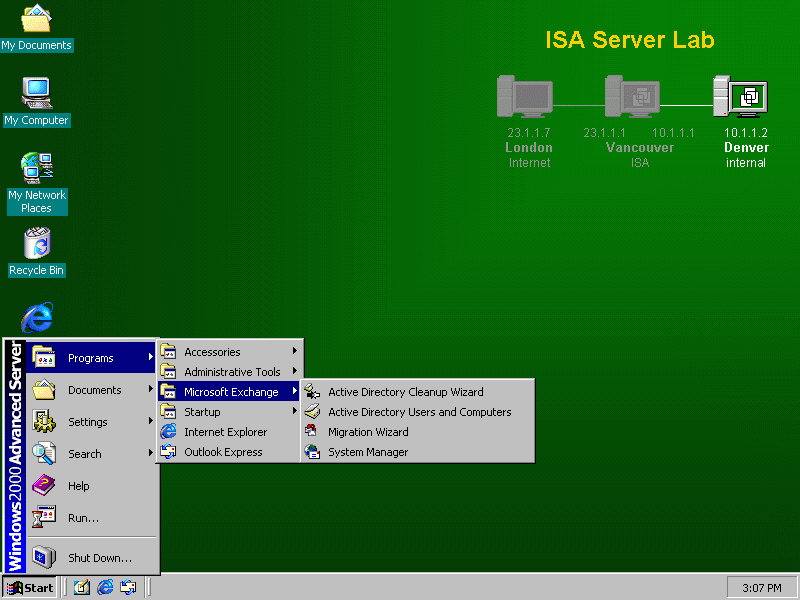The width and height of the screenshot is (800, 600).
Task: Launch Internet Explorer from the taskbar quick launch
Action: [105, 587]
